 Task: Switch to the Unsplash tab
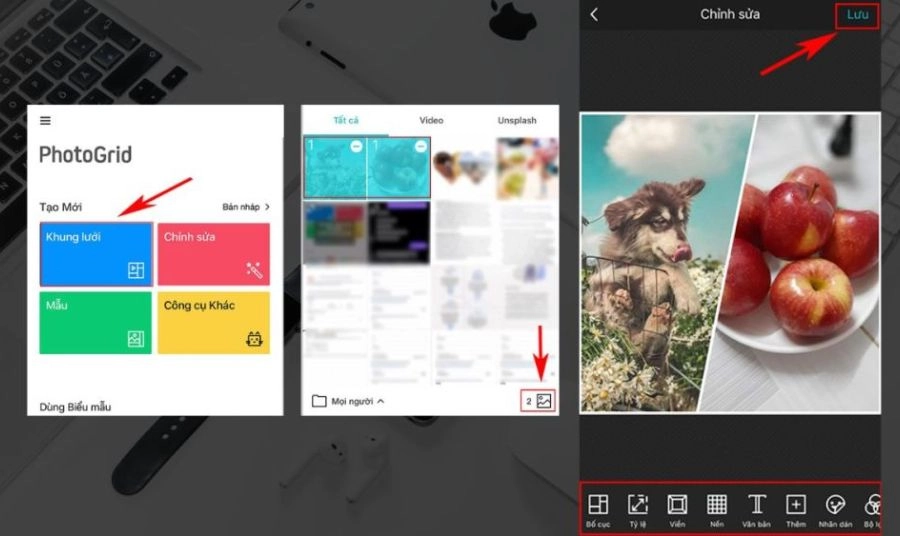(x=517, y=121)
